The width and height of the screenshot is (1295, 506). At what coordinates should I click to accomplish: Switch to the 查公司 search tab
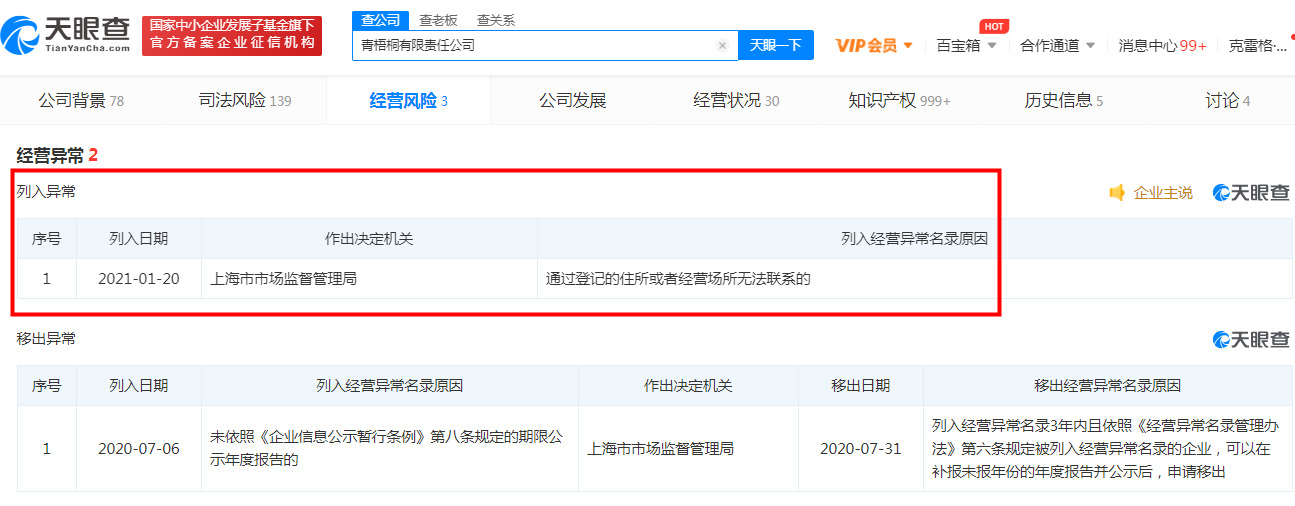(x=380, y=20)
